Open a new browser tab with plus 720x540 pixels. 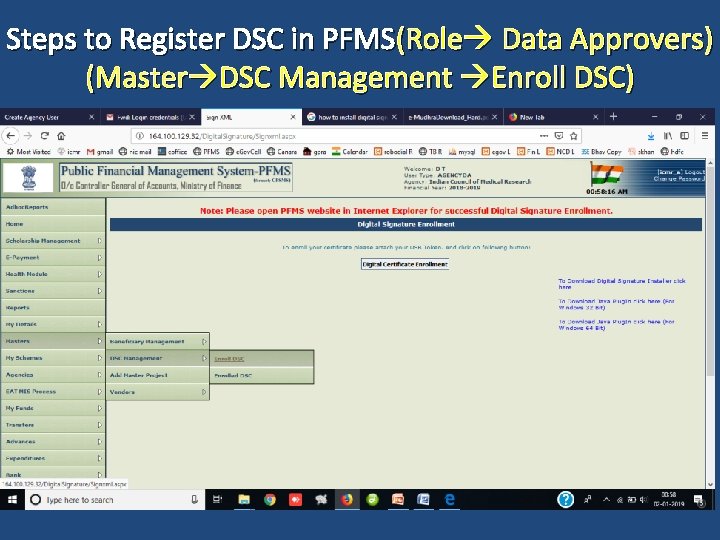613,117
